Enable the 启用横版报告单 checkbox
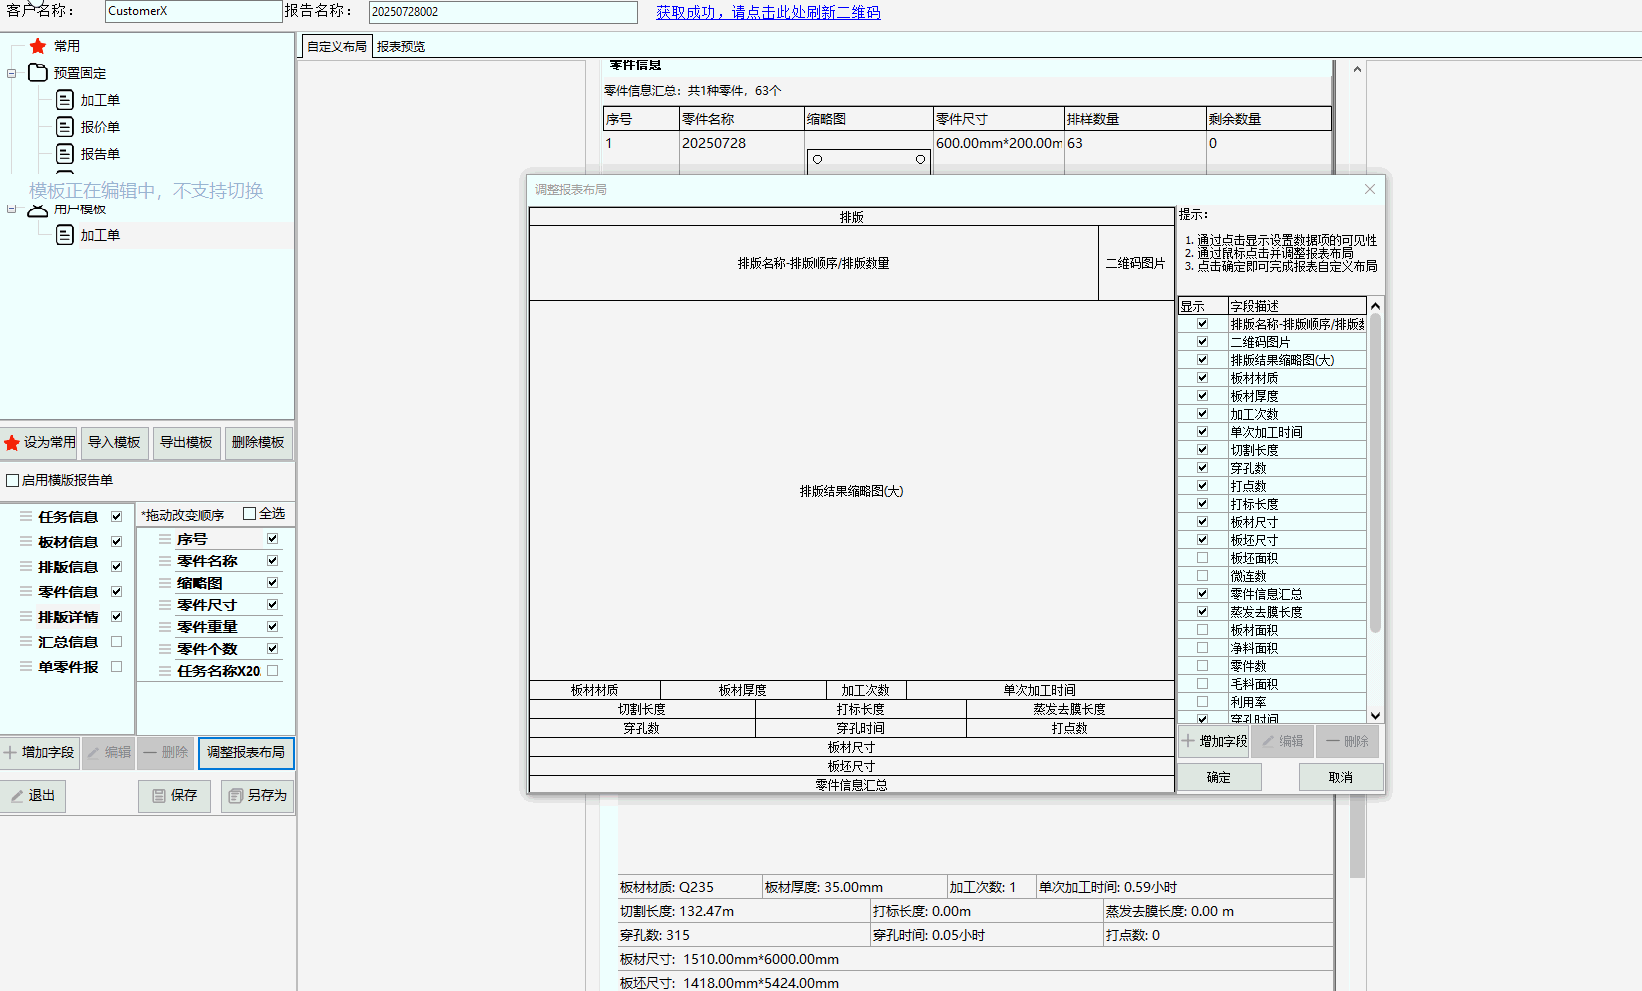The image size is (1642, 991). click(x=13, y=481)
